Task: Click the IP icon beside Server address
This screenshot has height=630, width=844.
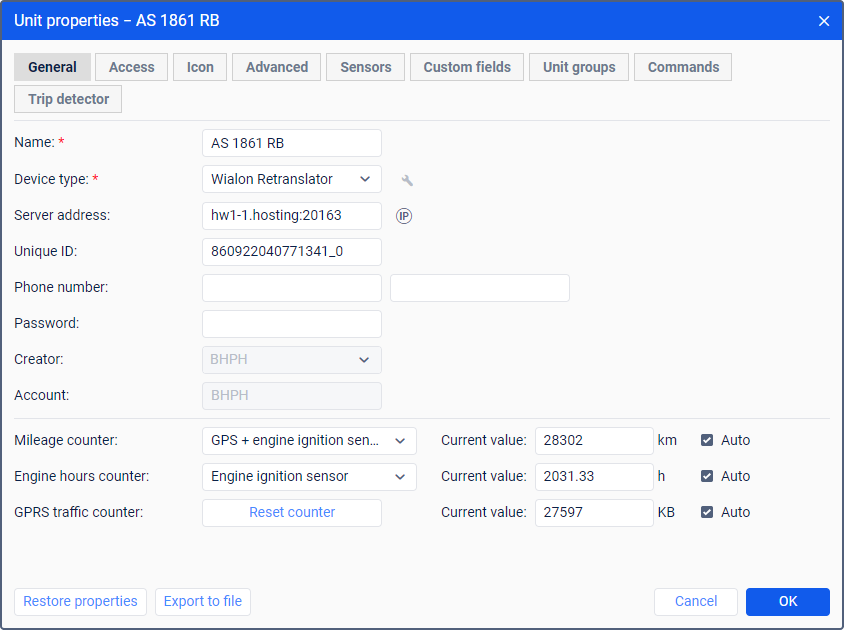Action: [404, 216]
